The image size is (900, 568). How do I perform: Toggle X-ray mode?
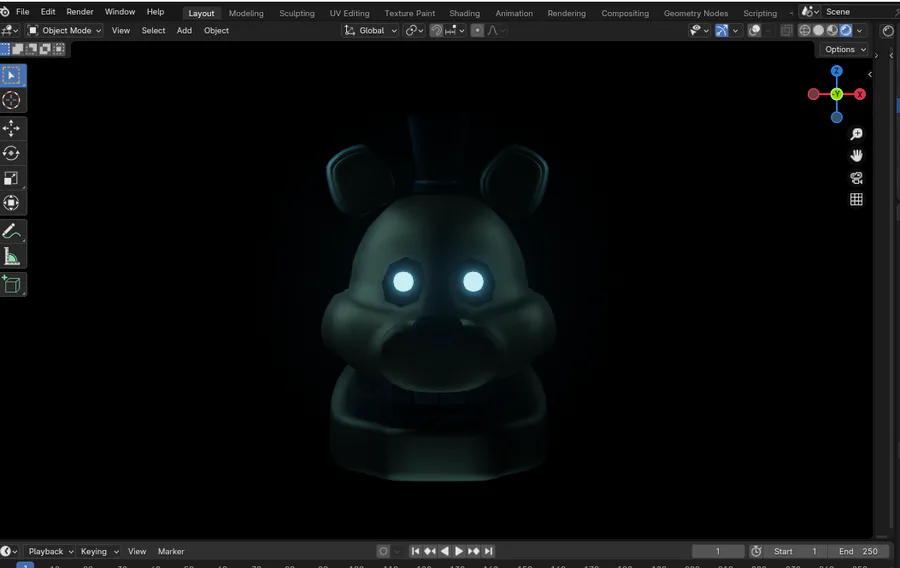787,30
